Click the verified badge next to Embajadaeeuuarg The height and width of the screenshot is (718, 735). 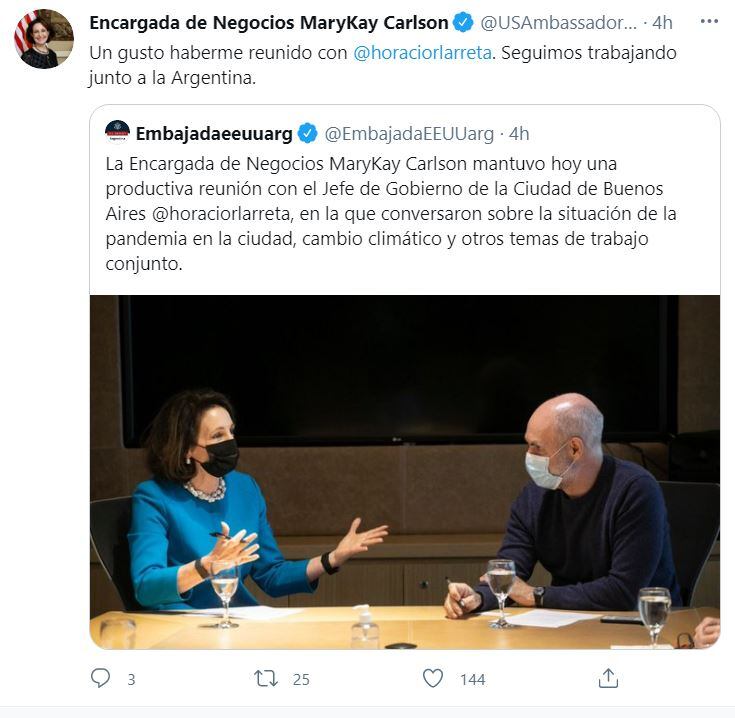308,134
